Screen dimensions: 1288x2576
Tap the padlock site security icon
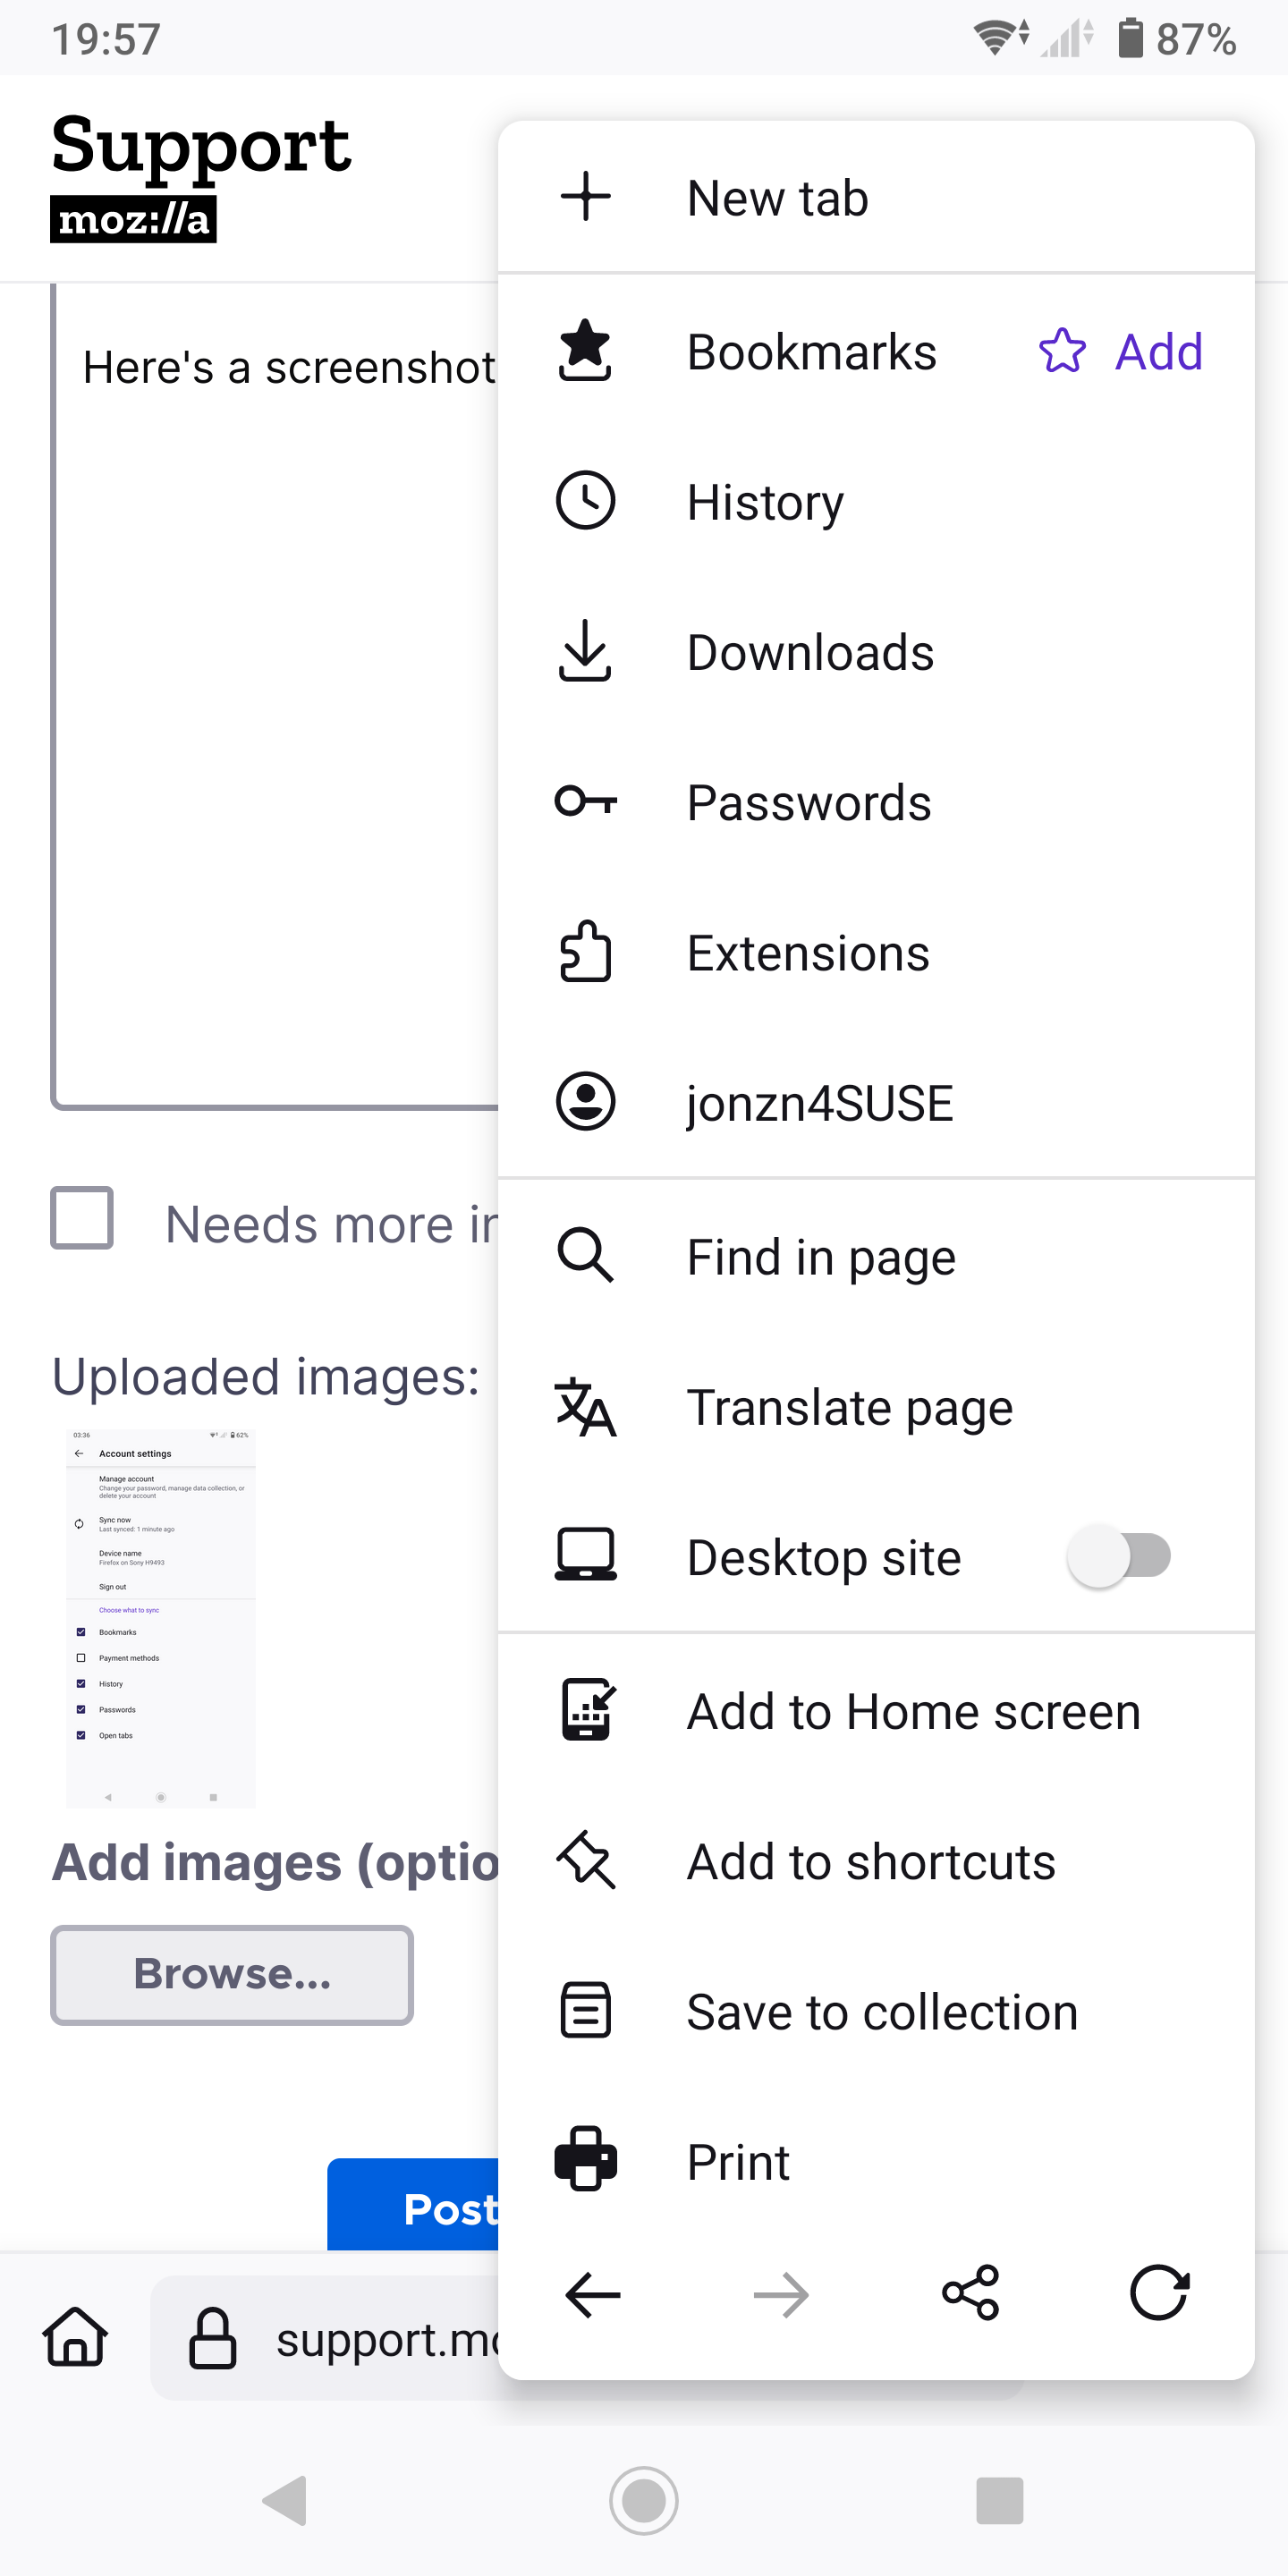click(213, 2338)
